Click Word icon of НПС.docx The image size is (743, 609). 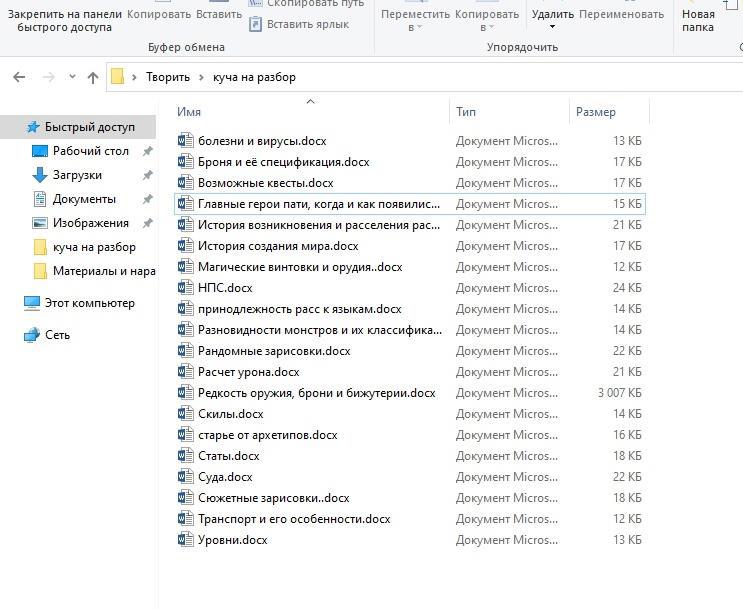coord(185,288)
